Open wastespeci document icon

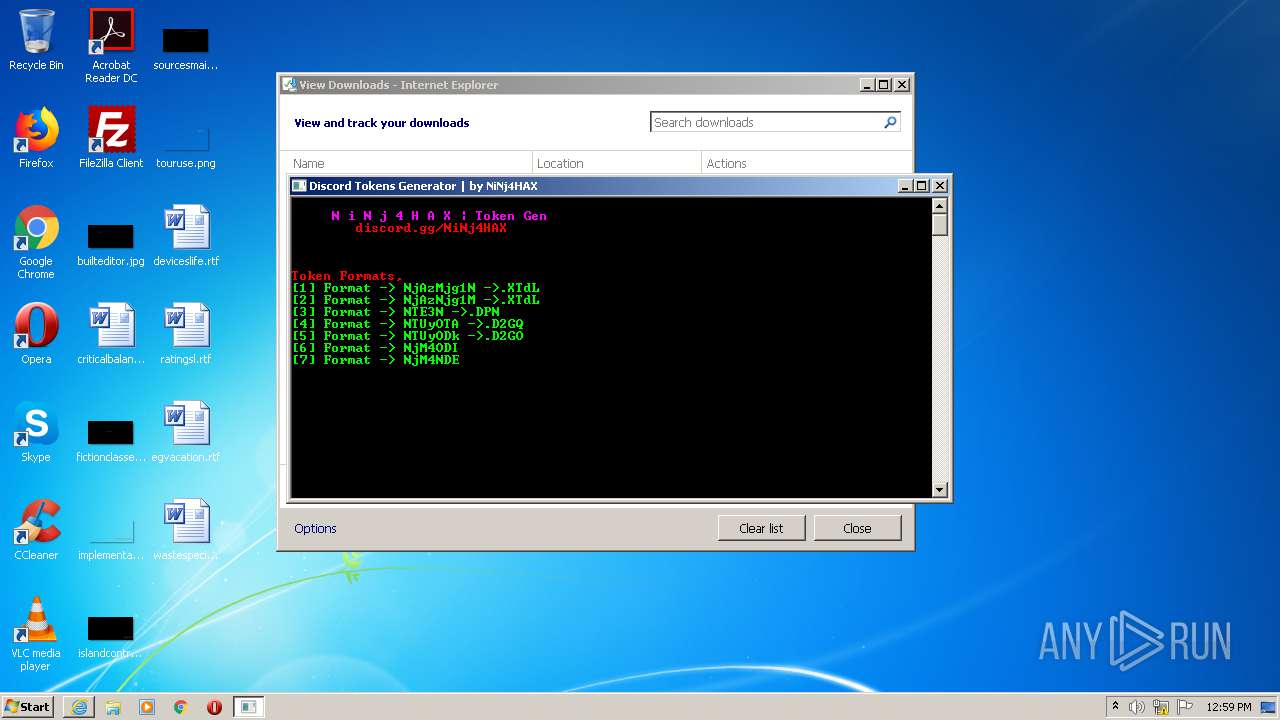pos(187,530)
